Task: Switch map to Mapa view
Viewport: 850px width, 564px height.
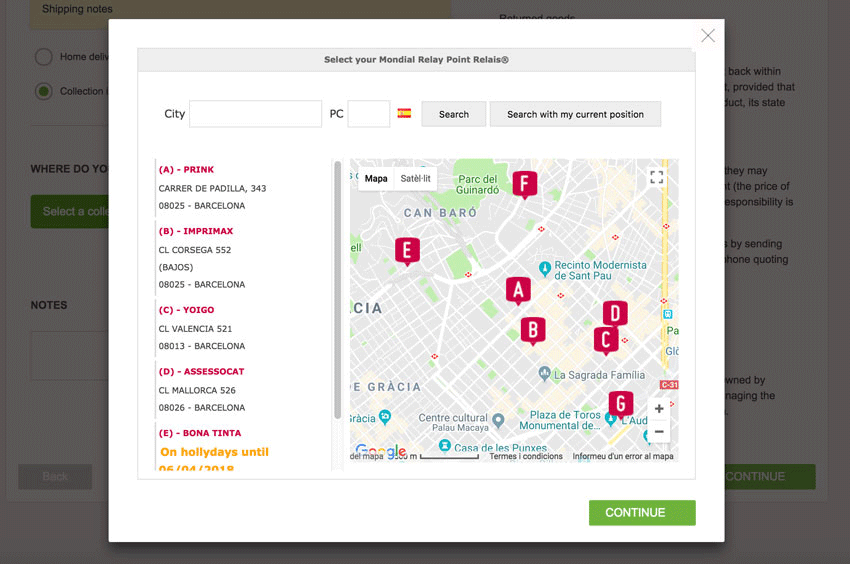Action: pos(376,178)
